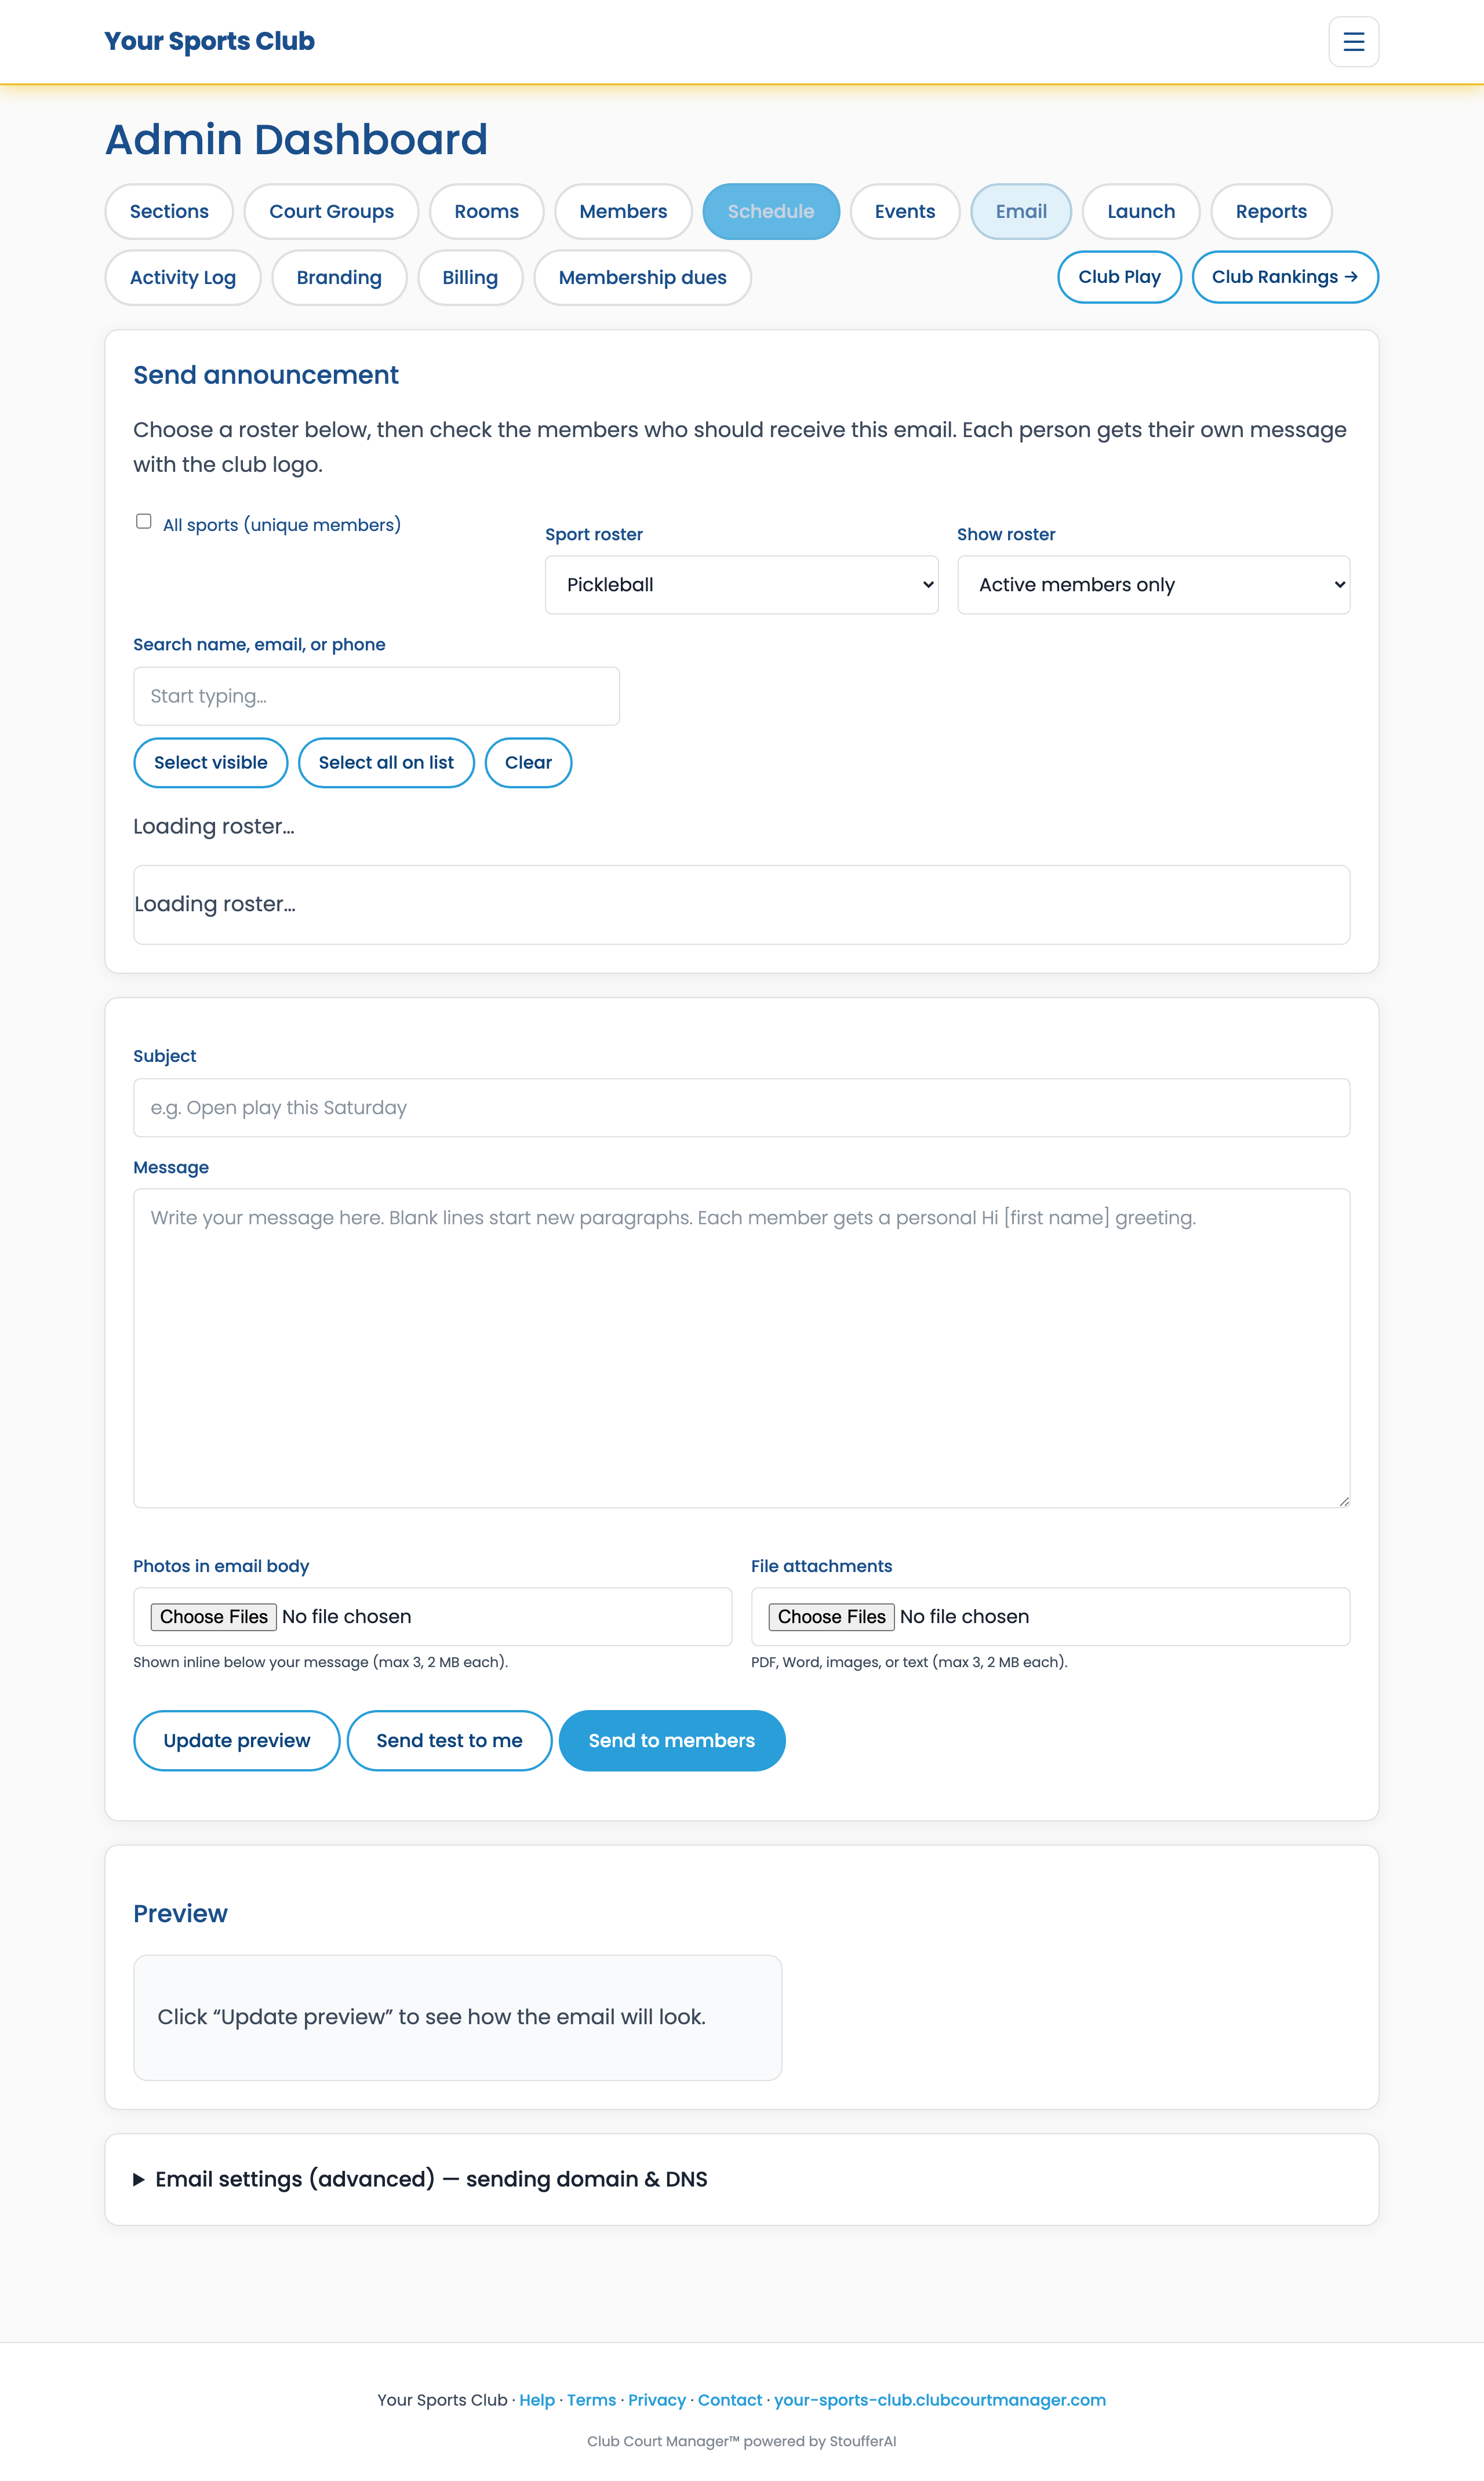Select the Email tab
The height and width of the screenshot is (2481, 1484).
1021,211
